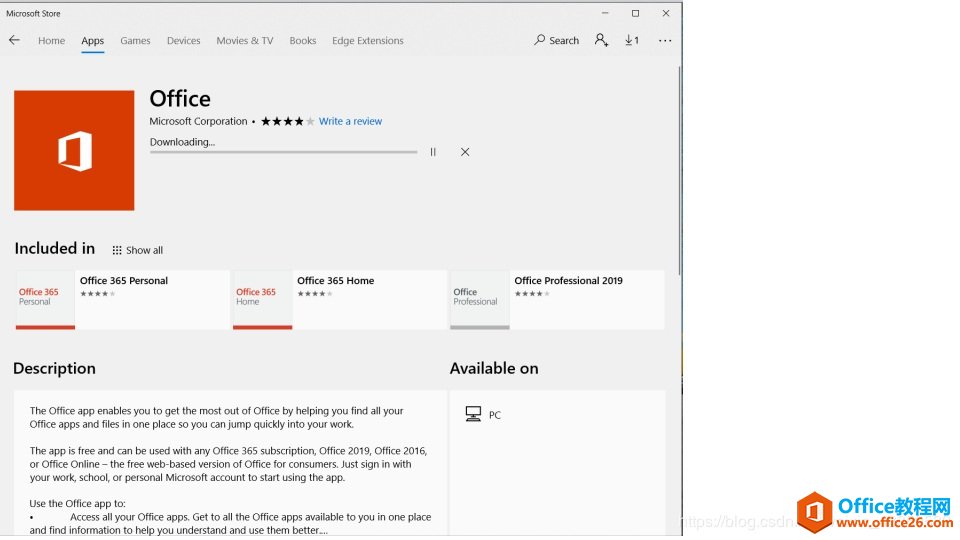Click the download progress bar
Screen dimensions: 960x540
283,152
